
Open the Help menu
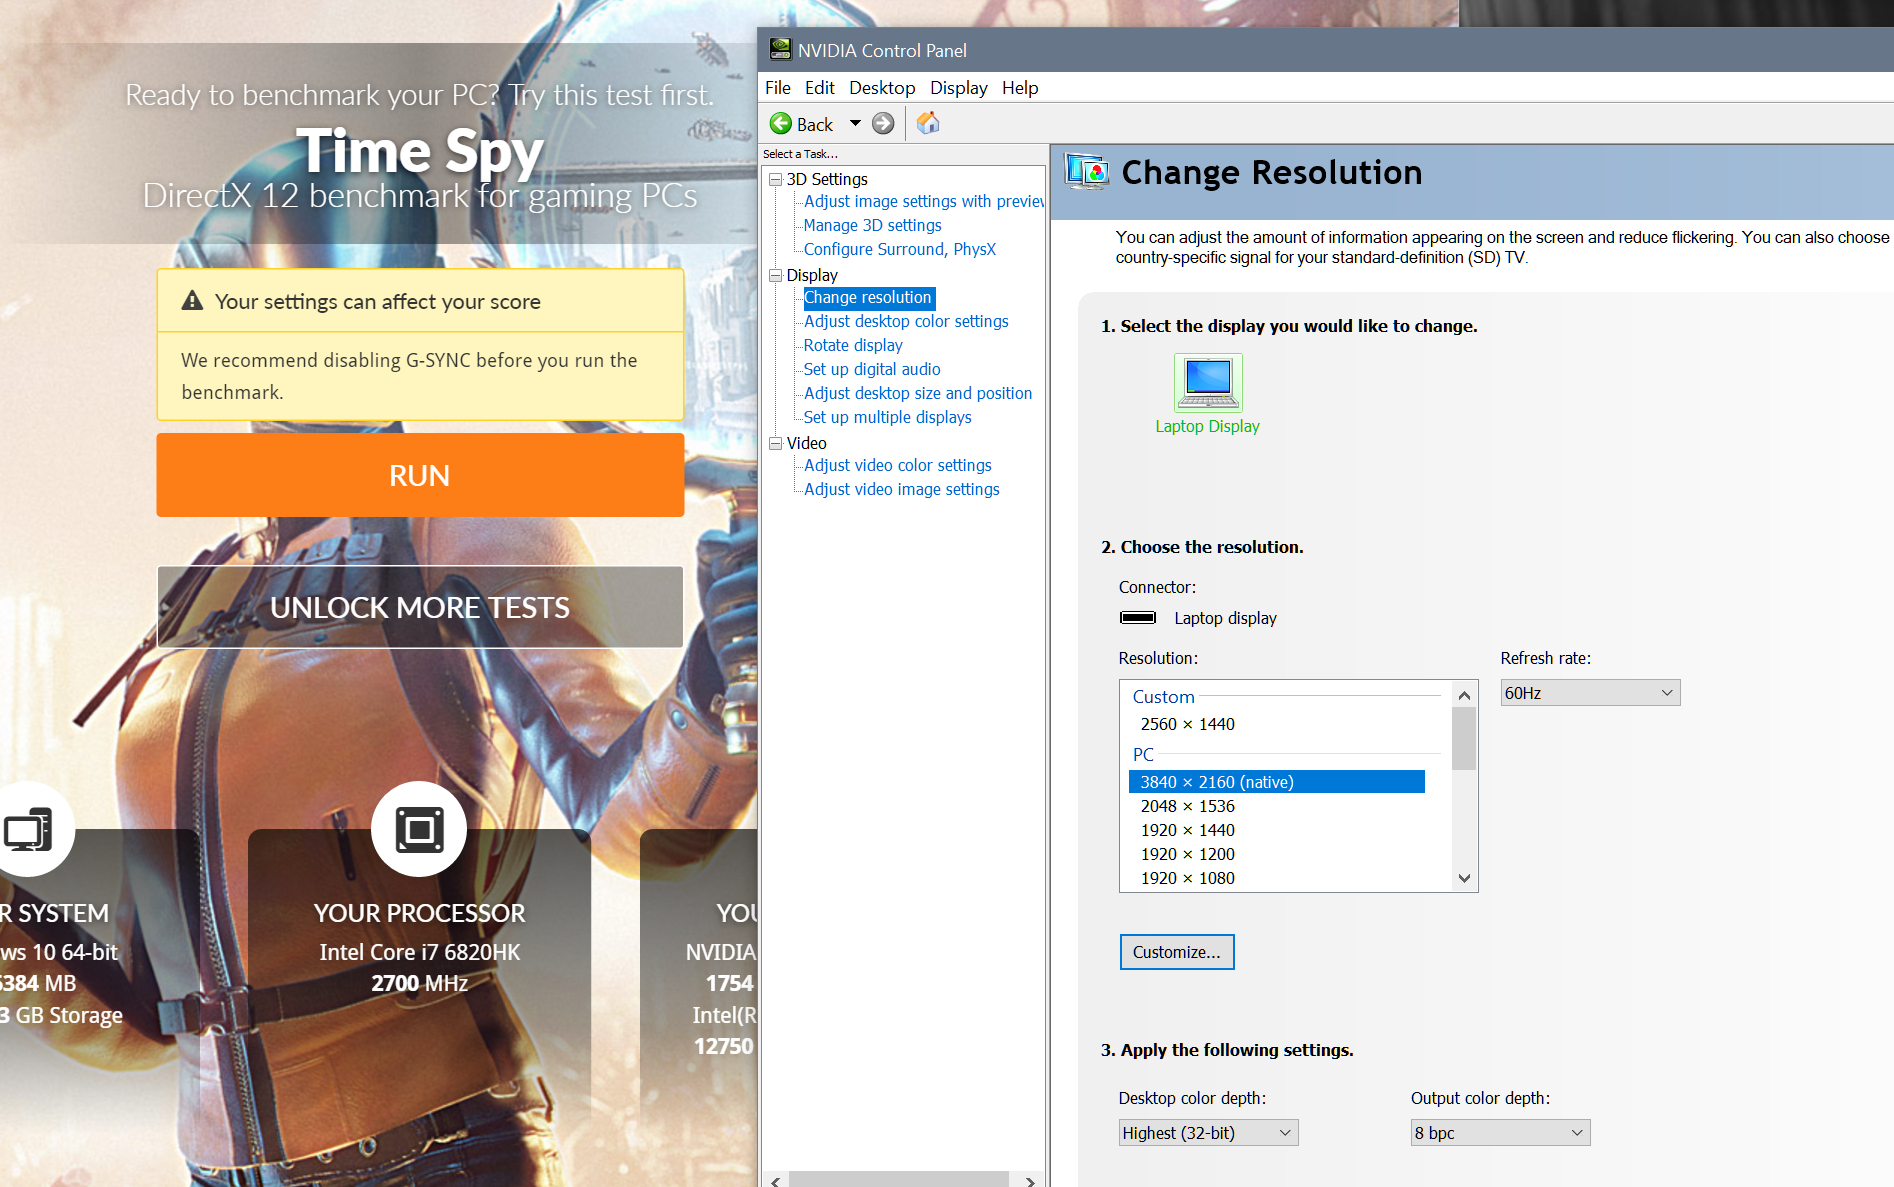[x=1020, y=87]
